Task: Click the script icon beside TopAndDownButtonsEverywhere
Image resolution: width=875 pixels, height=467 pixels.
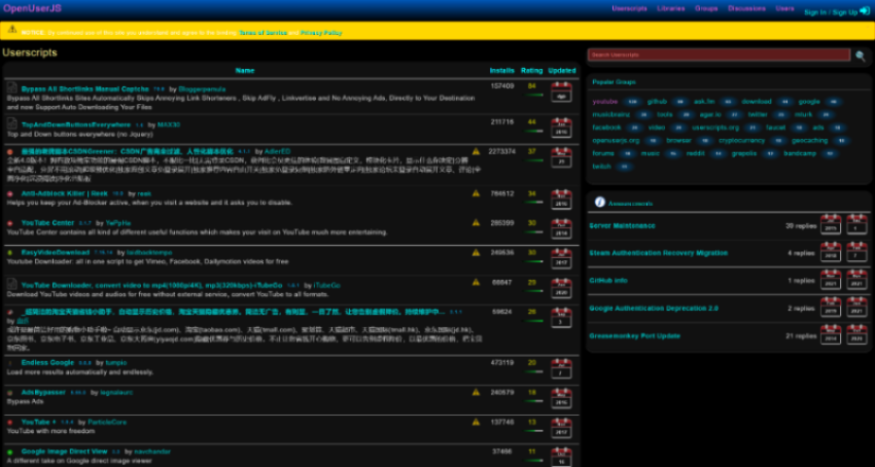Action: point(12,123)
